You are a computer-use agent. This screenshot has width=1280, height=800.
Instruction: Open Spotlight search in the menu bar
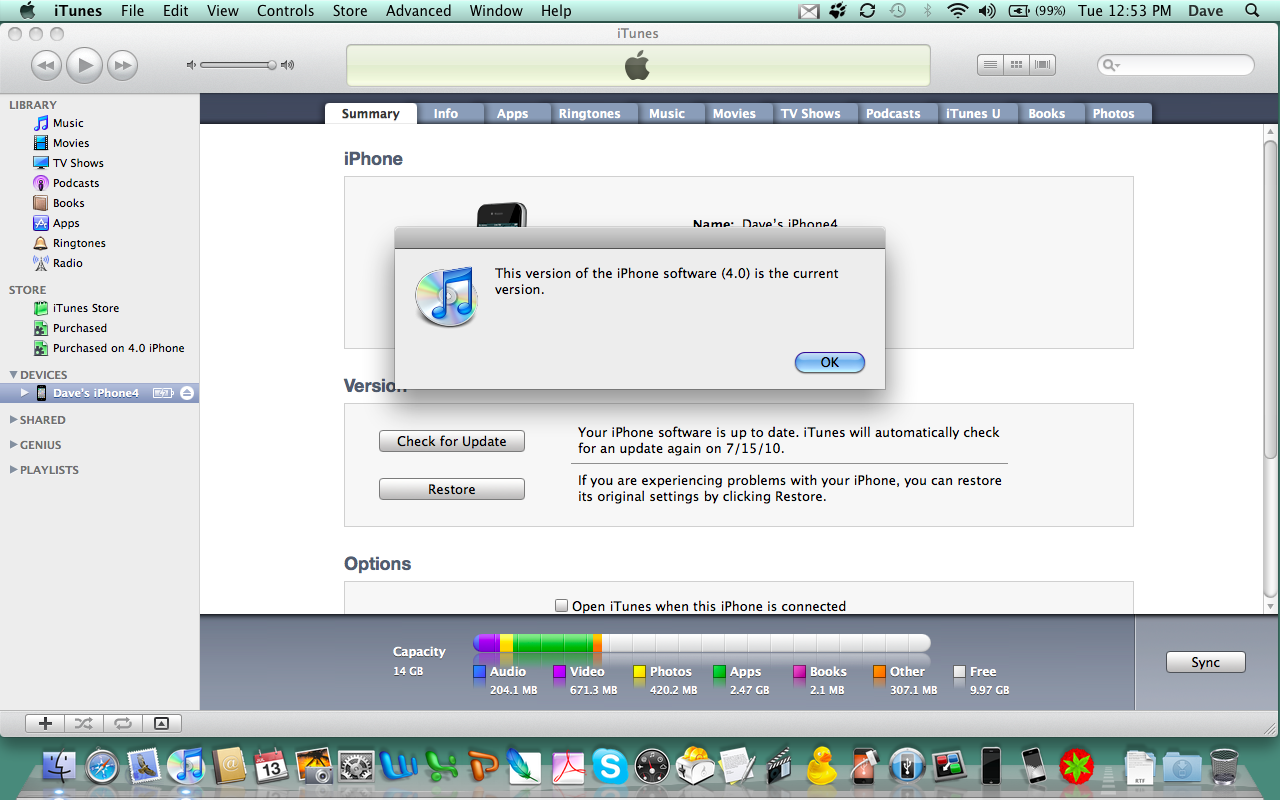[1252, 11]
